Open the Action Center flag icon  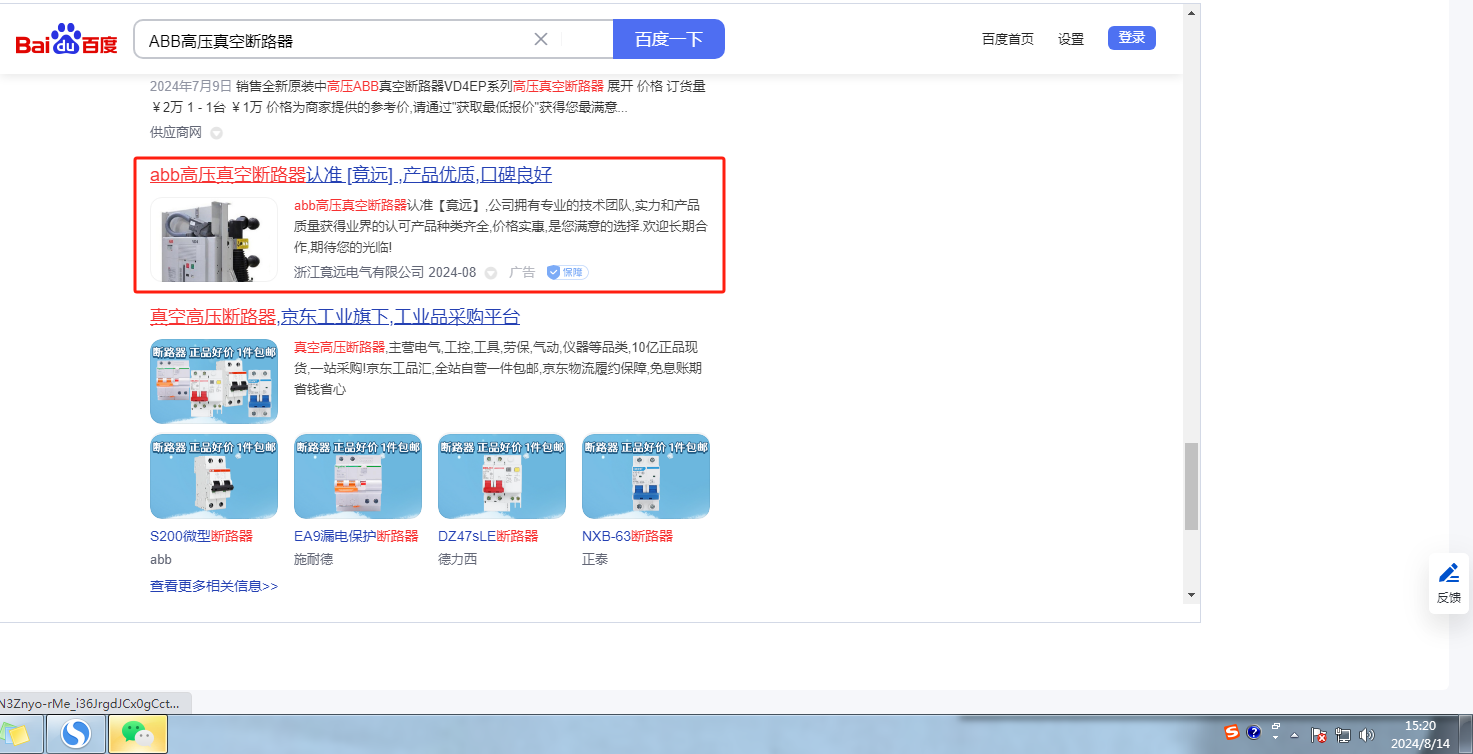tap(1319, 735)
